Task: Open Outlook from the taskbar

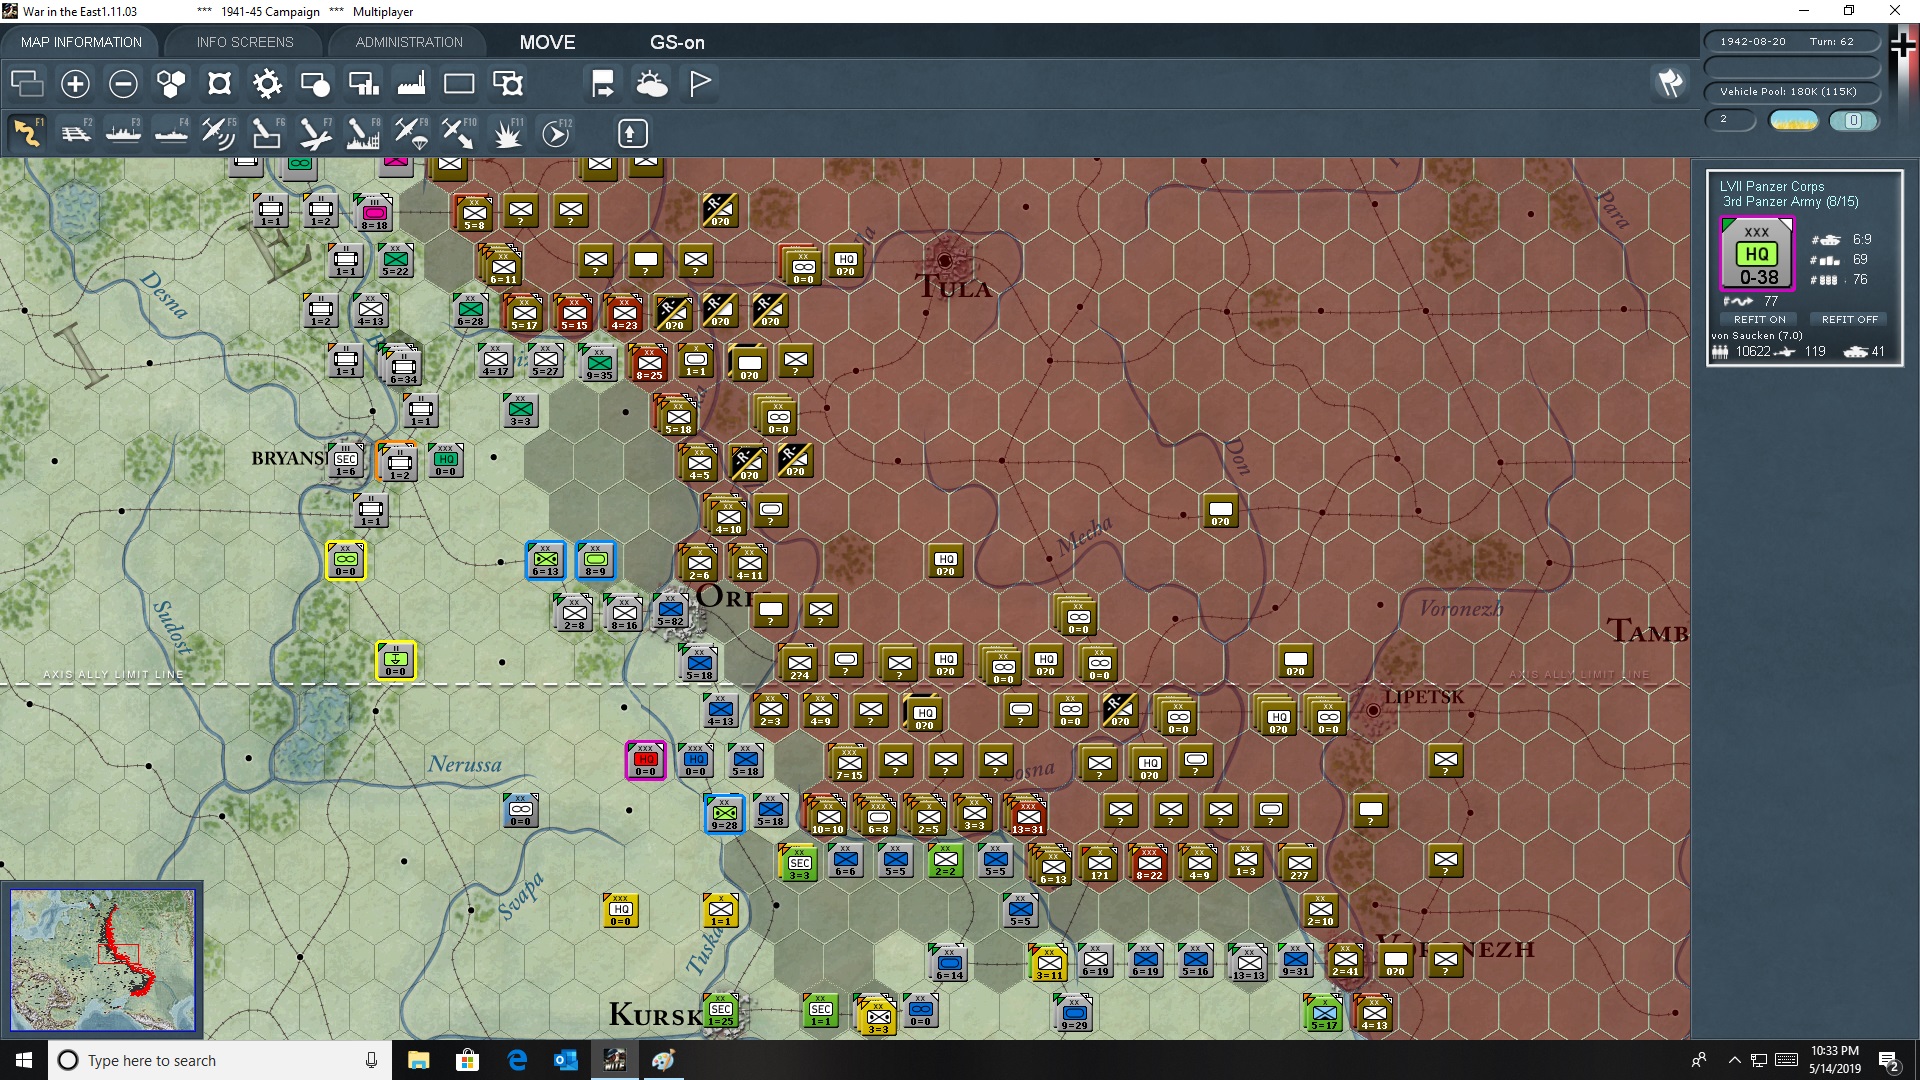Action: 566,1060
